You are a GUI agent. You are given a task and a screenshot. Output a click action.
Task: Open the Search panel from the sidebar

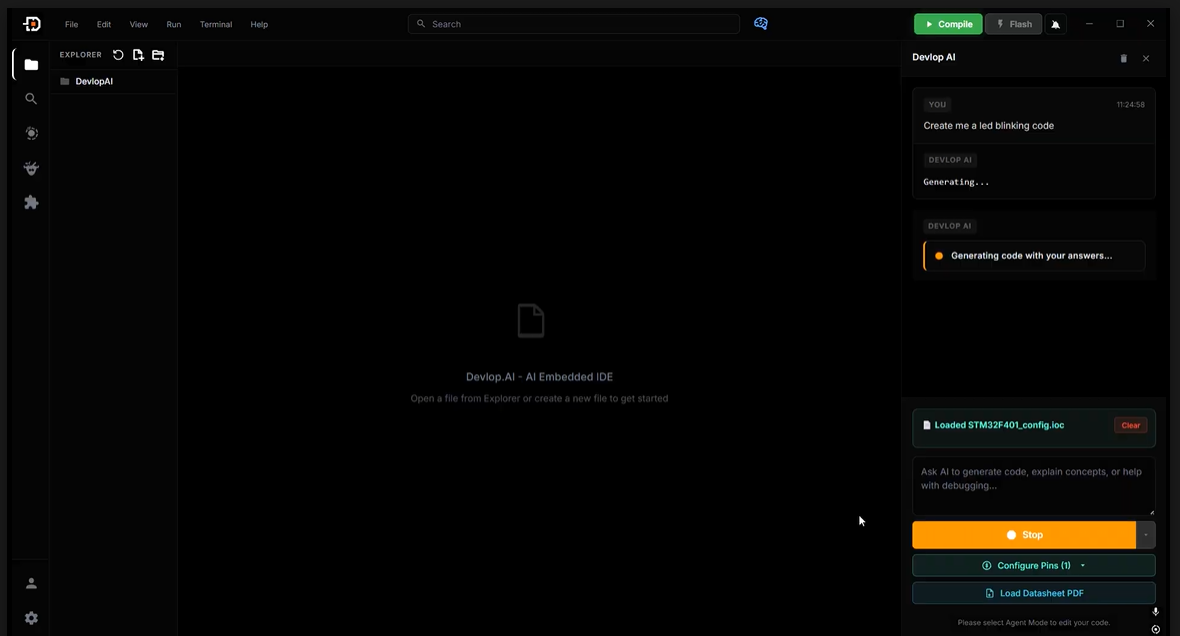[x=30, y=98]
